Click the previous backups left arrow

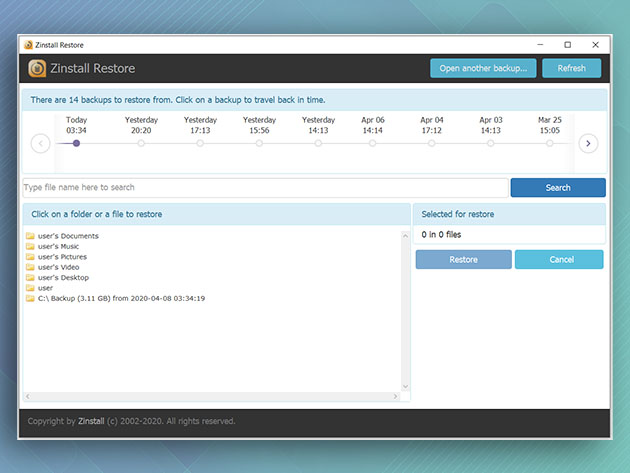[x=40, y=143]
